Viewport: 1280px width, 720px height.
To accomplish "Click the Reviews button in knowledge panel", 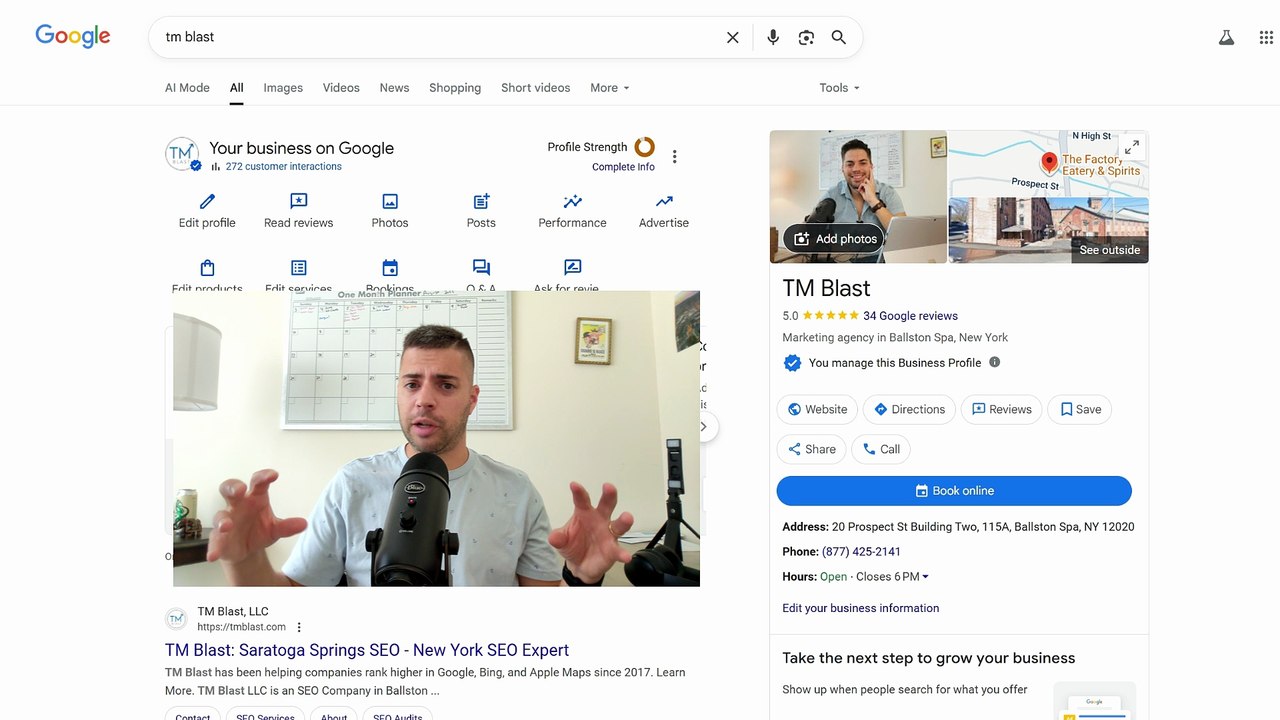I will (x=1001, y=409).
